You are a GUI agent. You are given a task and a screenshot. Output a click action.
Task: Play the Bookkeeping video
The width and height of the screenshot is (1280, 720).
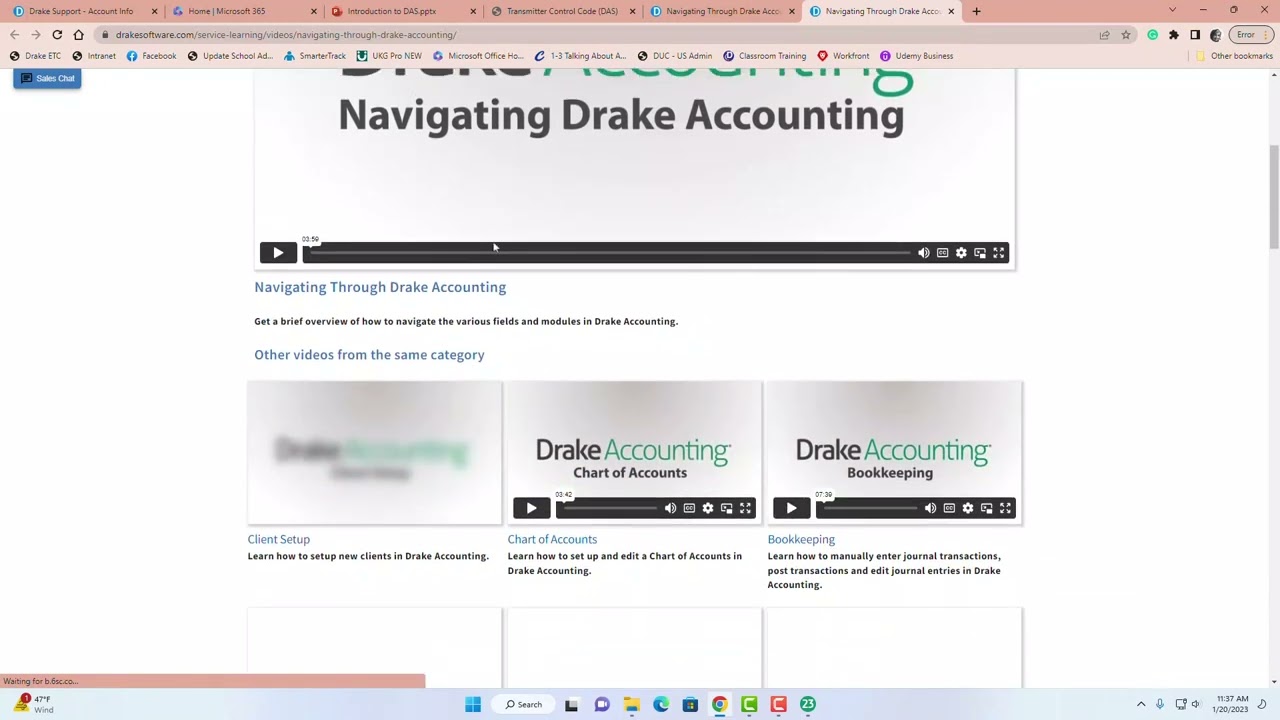[x=791, y=508]
